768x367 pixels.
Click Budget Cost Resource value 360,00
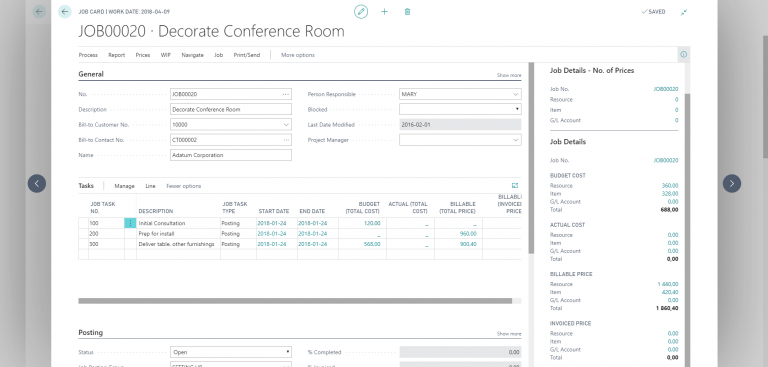pos(670,186)
